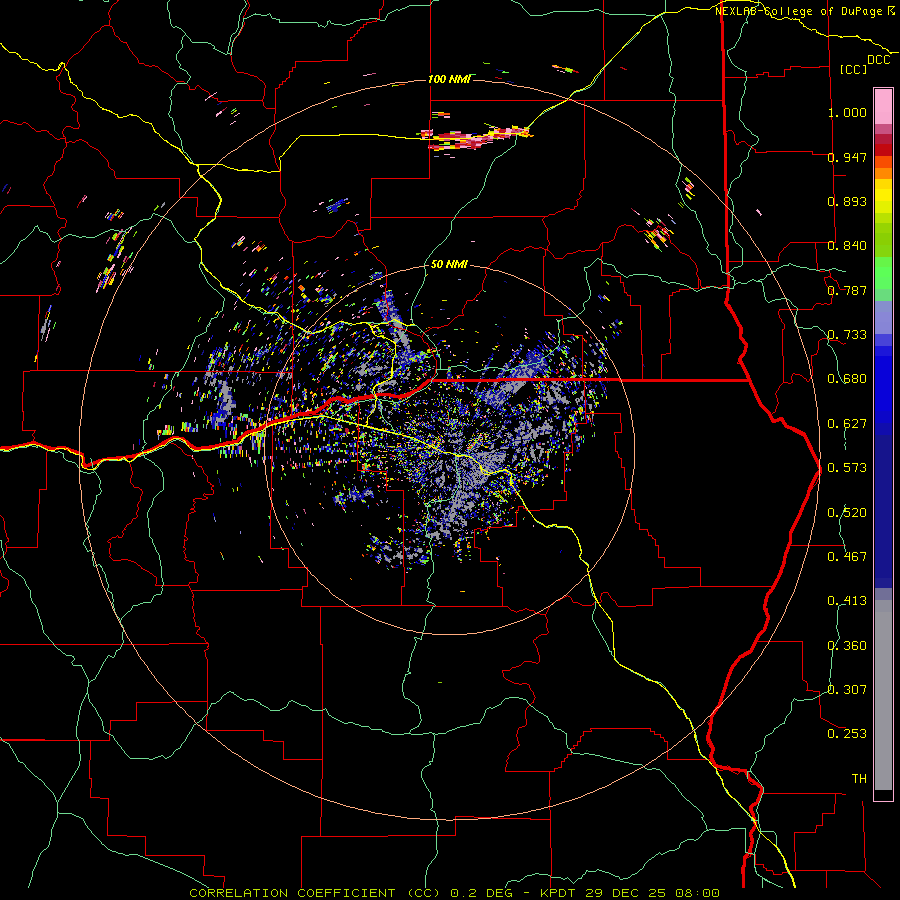Click the 0.840 scale value

tap(847, 246)
